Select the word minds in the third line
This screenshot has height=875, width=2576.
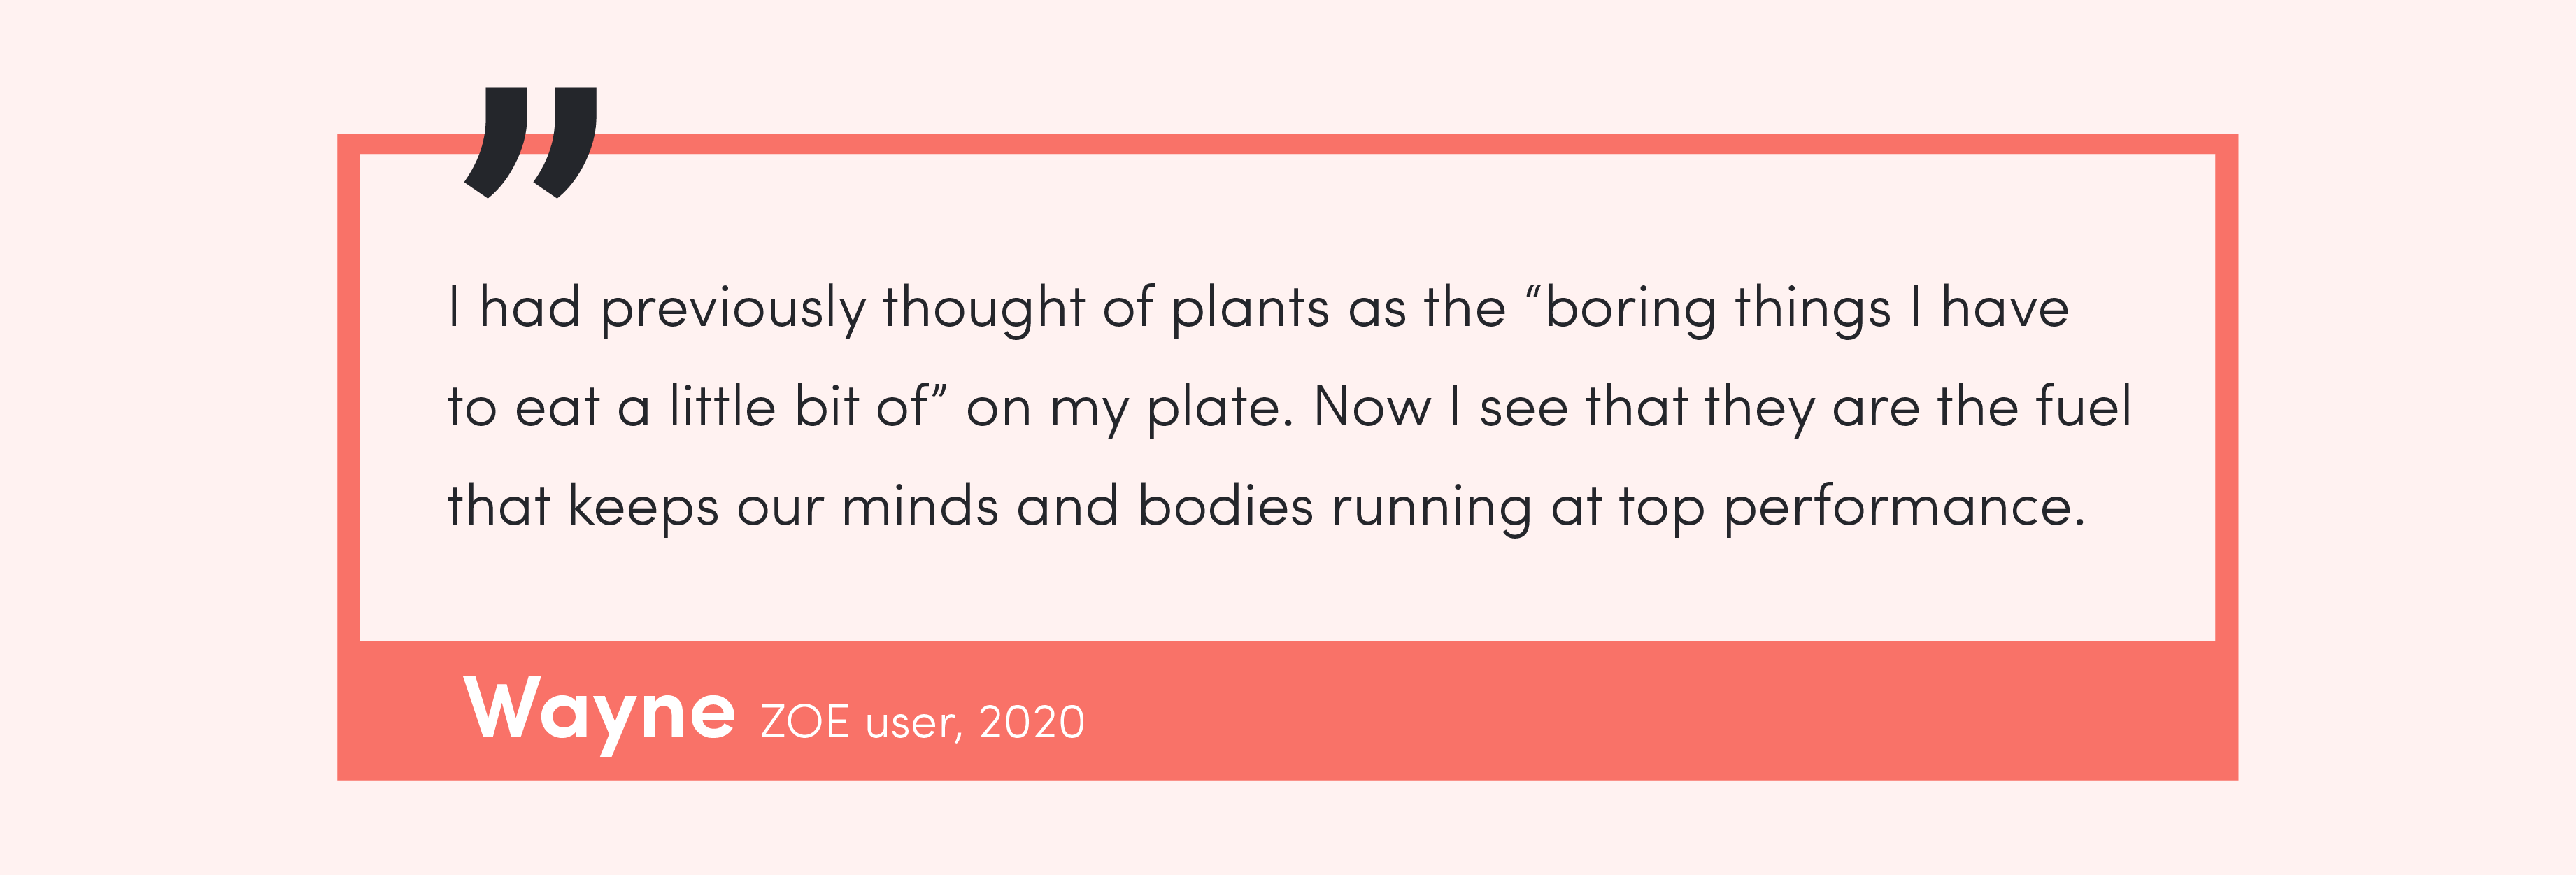point(920,506)
